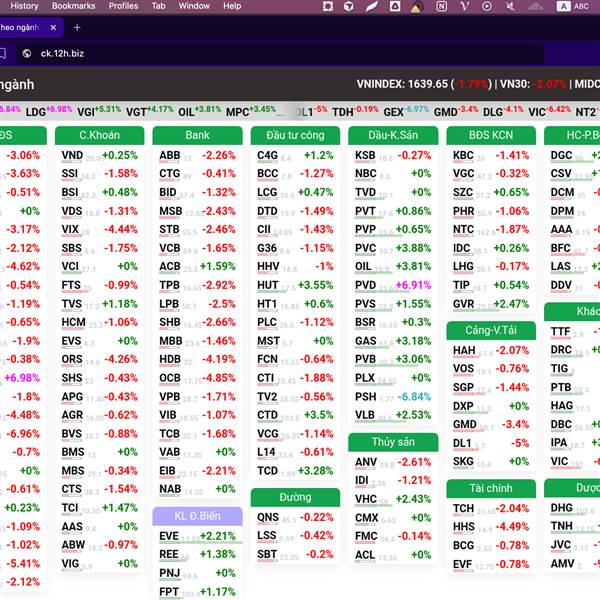Click the bookmark icon beside the address bar
The image size is (600, 600).
click(x=2, y=54)
